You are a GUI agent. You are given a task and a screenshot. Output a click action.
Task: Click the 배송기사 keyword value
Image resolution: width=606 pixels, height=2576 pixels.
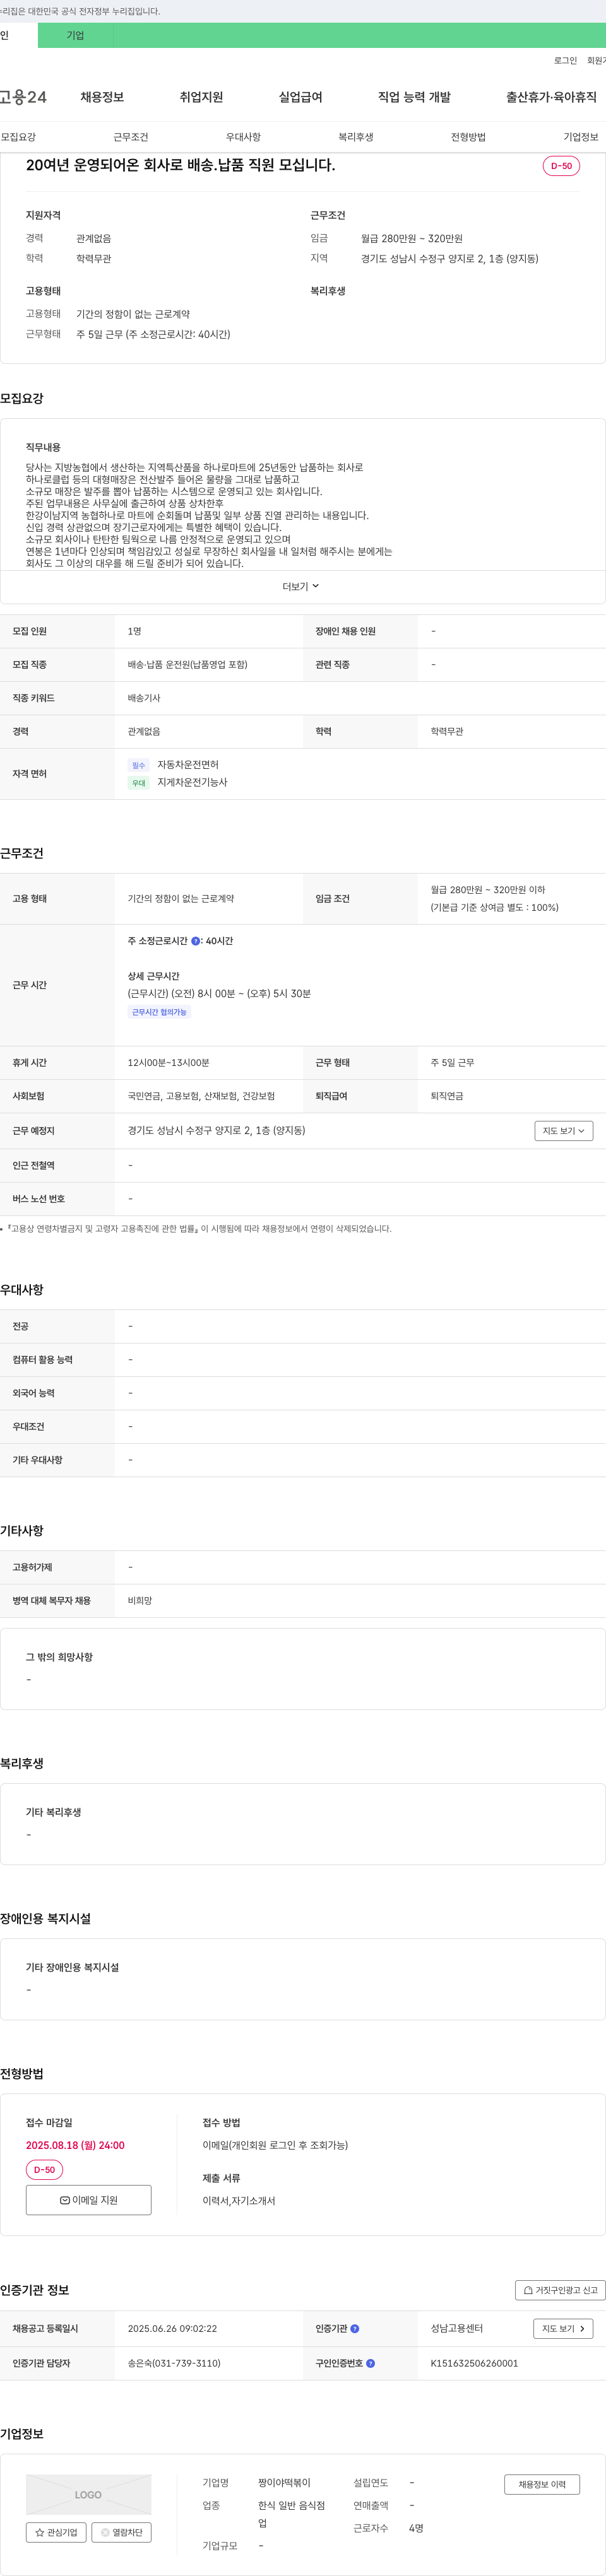click(x=144, y=698)
